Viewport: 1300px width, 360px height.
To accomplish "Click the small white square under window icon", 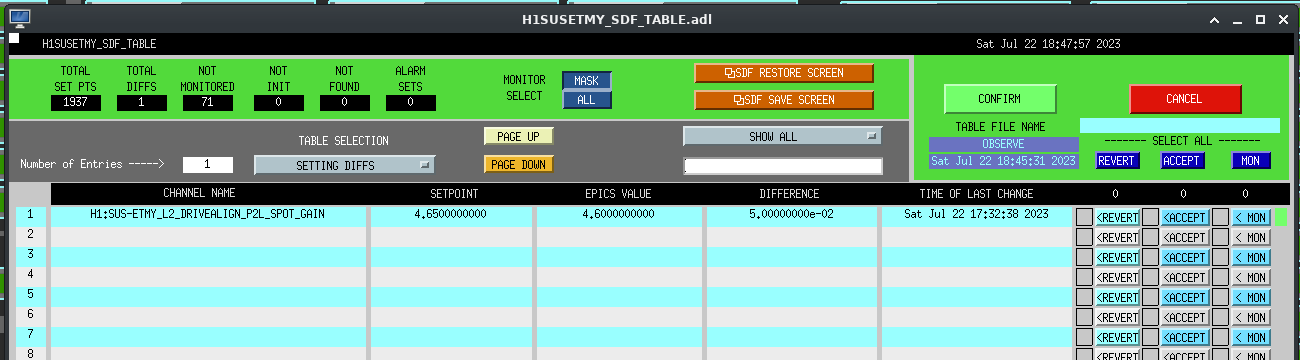I will coord(14,39).
